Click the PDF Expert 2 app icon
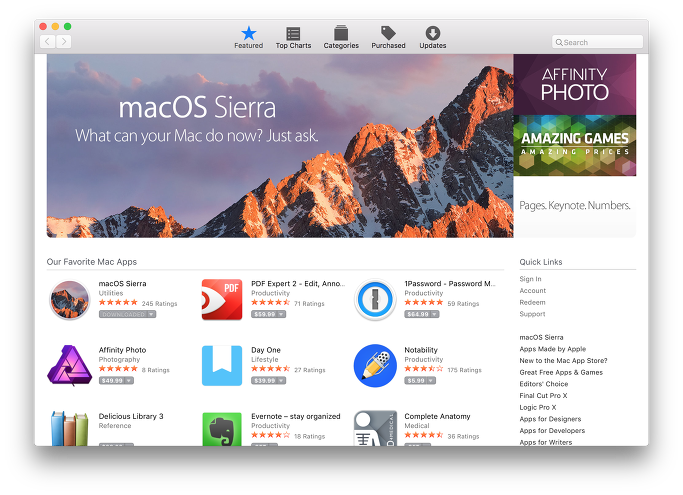683x495 pixels. [222, 300]
